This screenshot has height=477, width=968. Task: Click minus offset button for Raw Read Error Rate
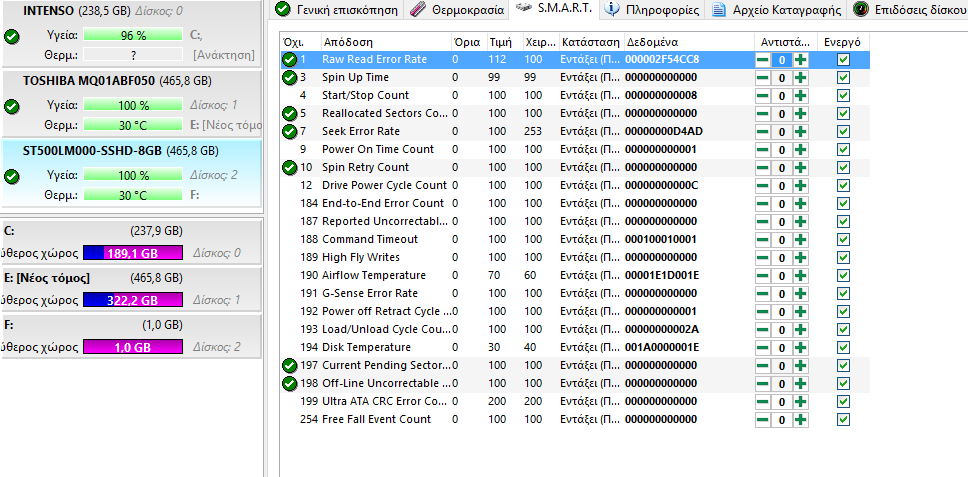(x=763, y=60)
